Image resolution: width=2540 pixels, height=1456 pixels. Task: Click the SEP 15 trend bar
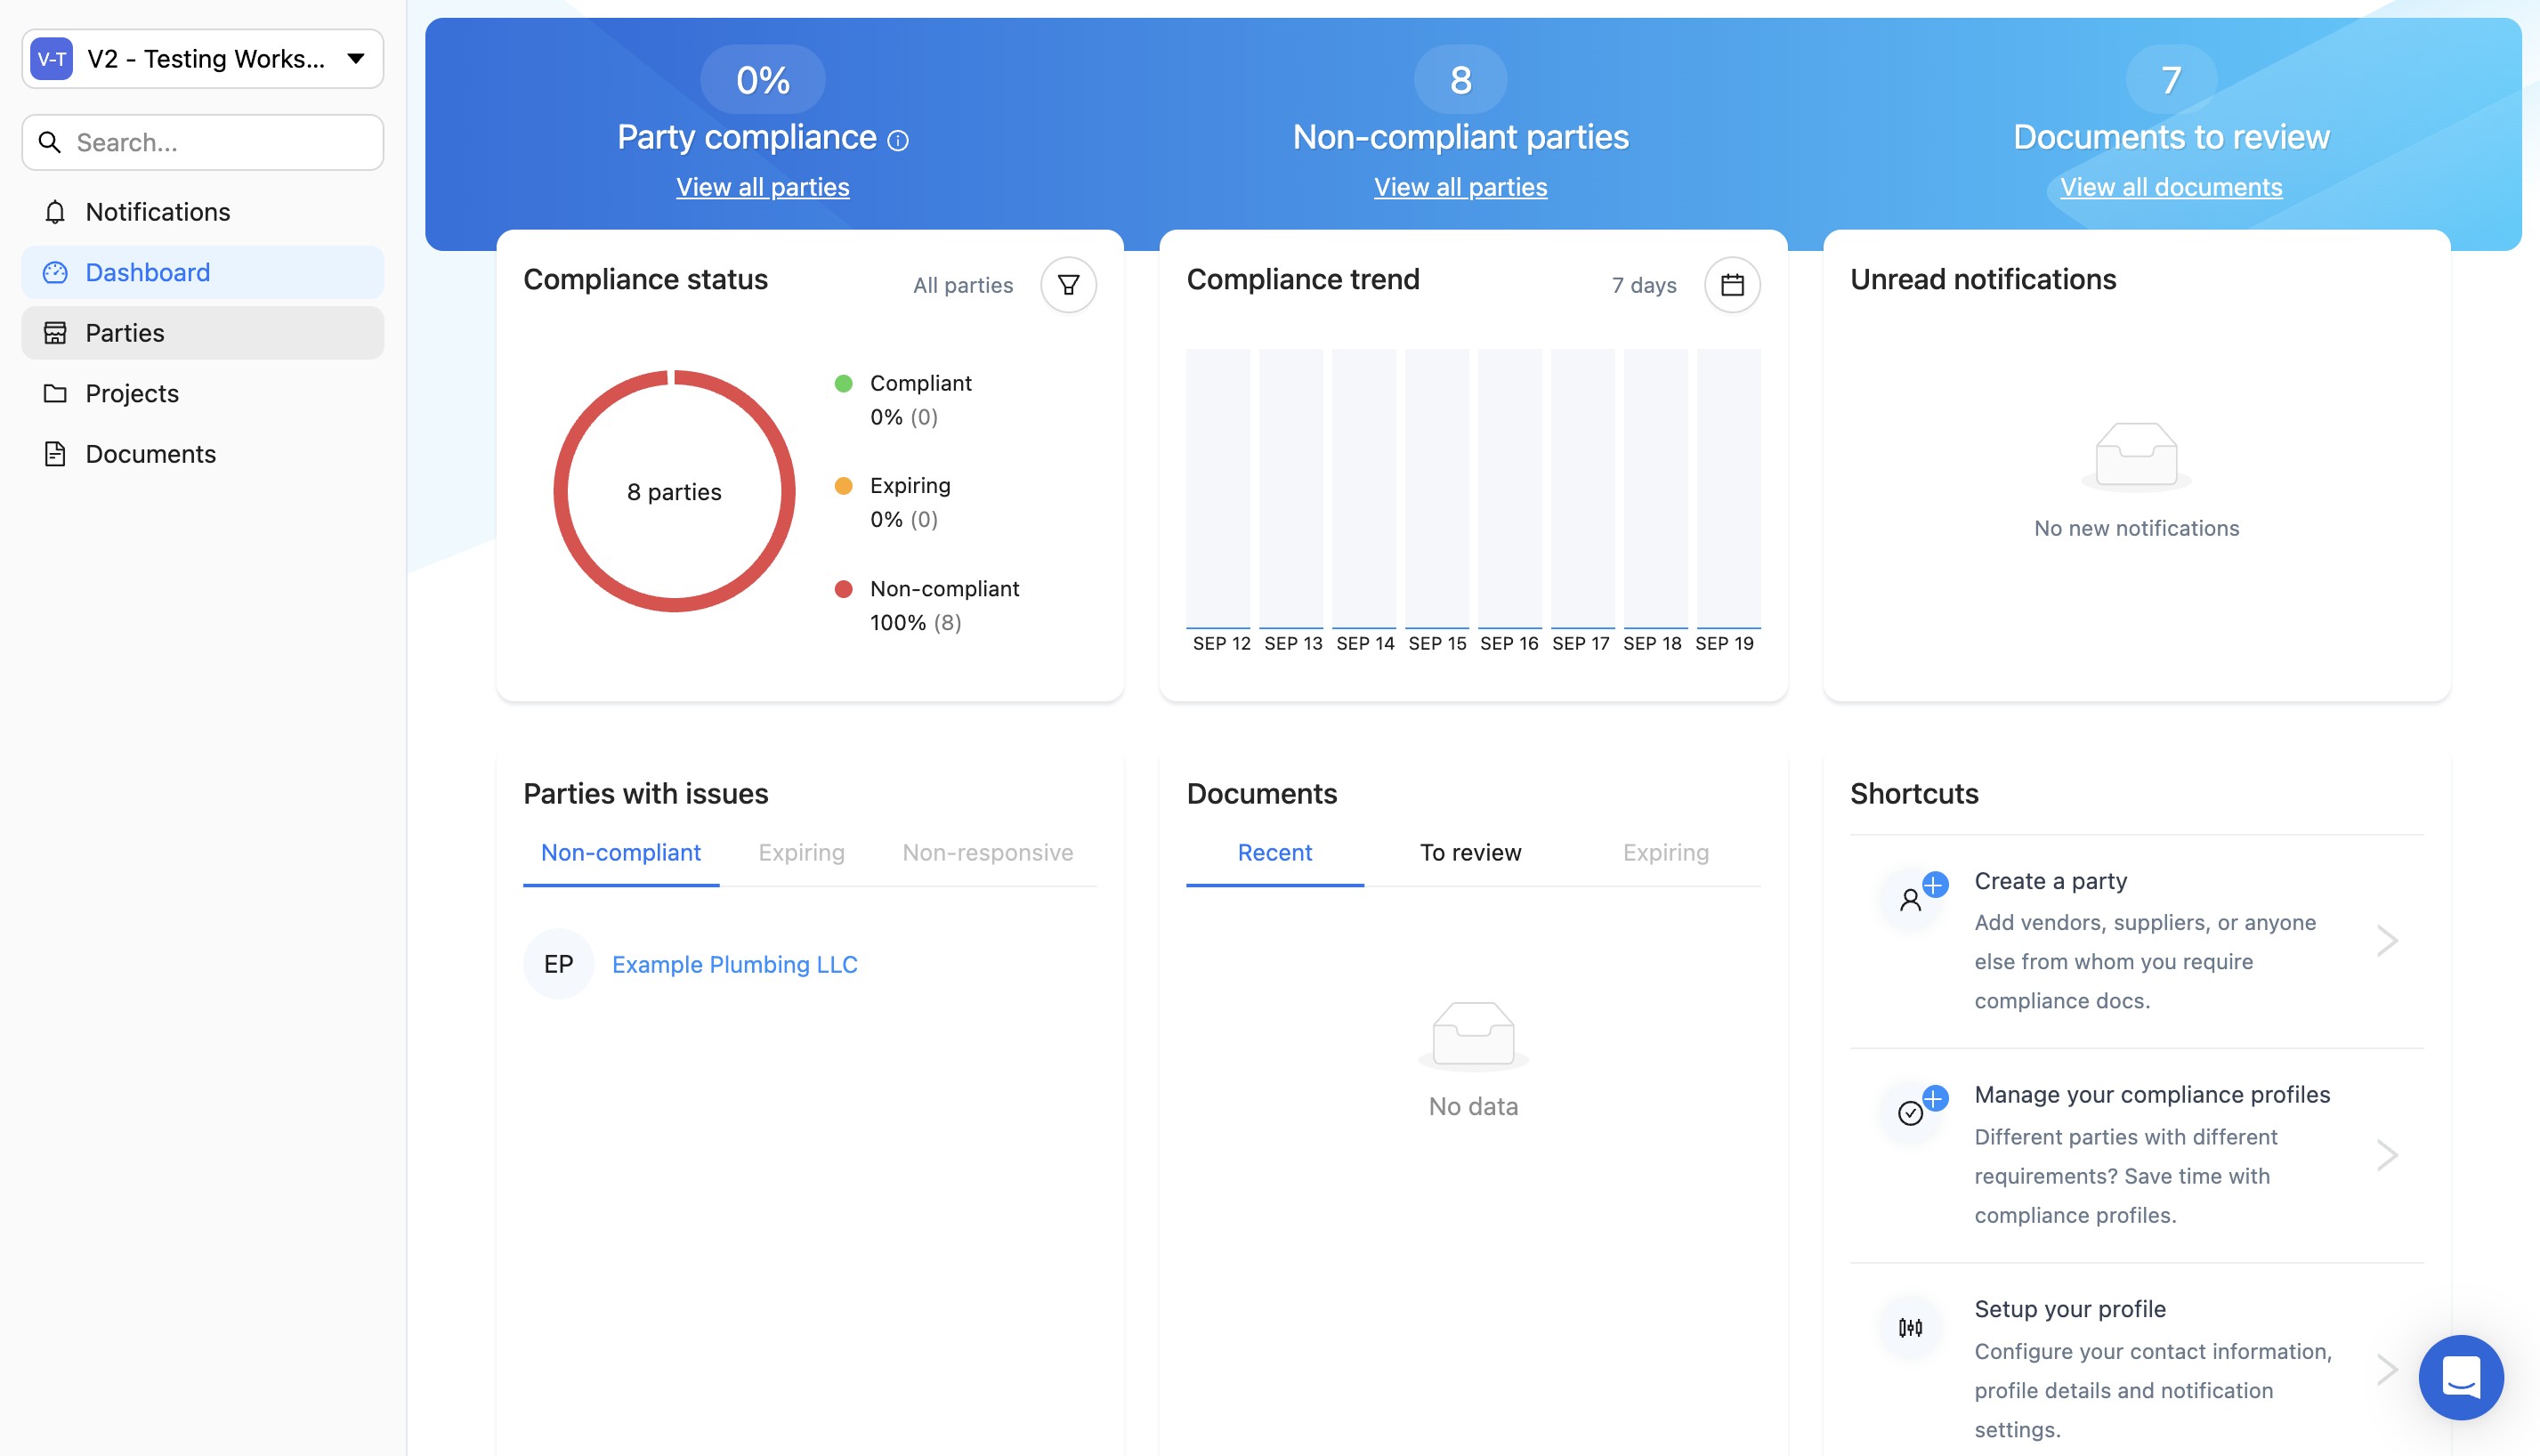[1436, 488]
